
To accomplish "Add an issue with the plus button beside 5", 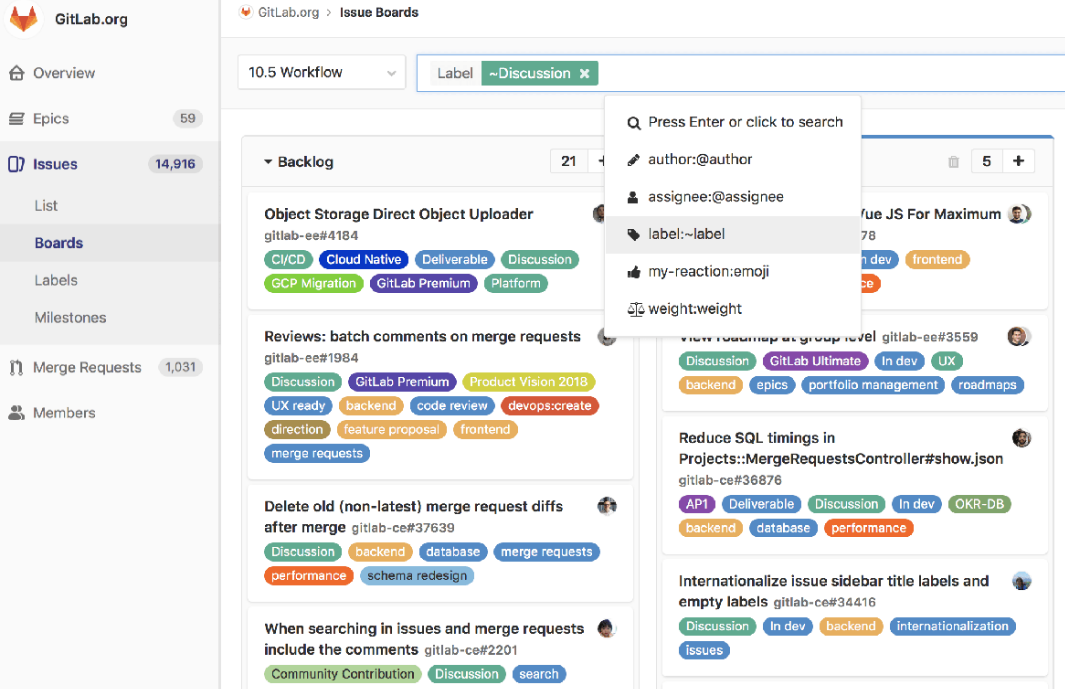I will tap(1018, 161).
